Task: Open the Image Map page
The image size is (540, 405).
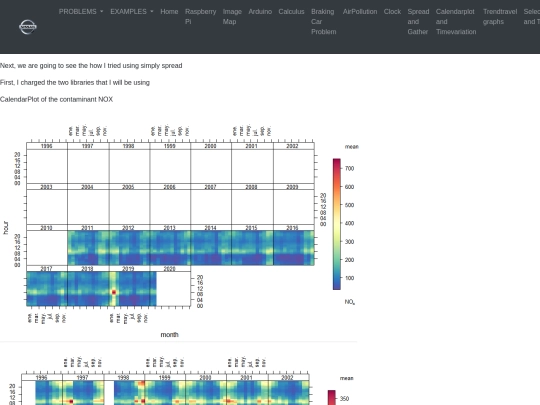Action: (232, 17)
